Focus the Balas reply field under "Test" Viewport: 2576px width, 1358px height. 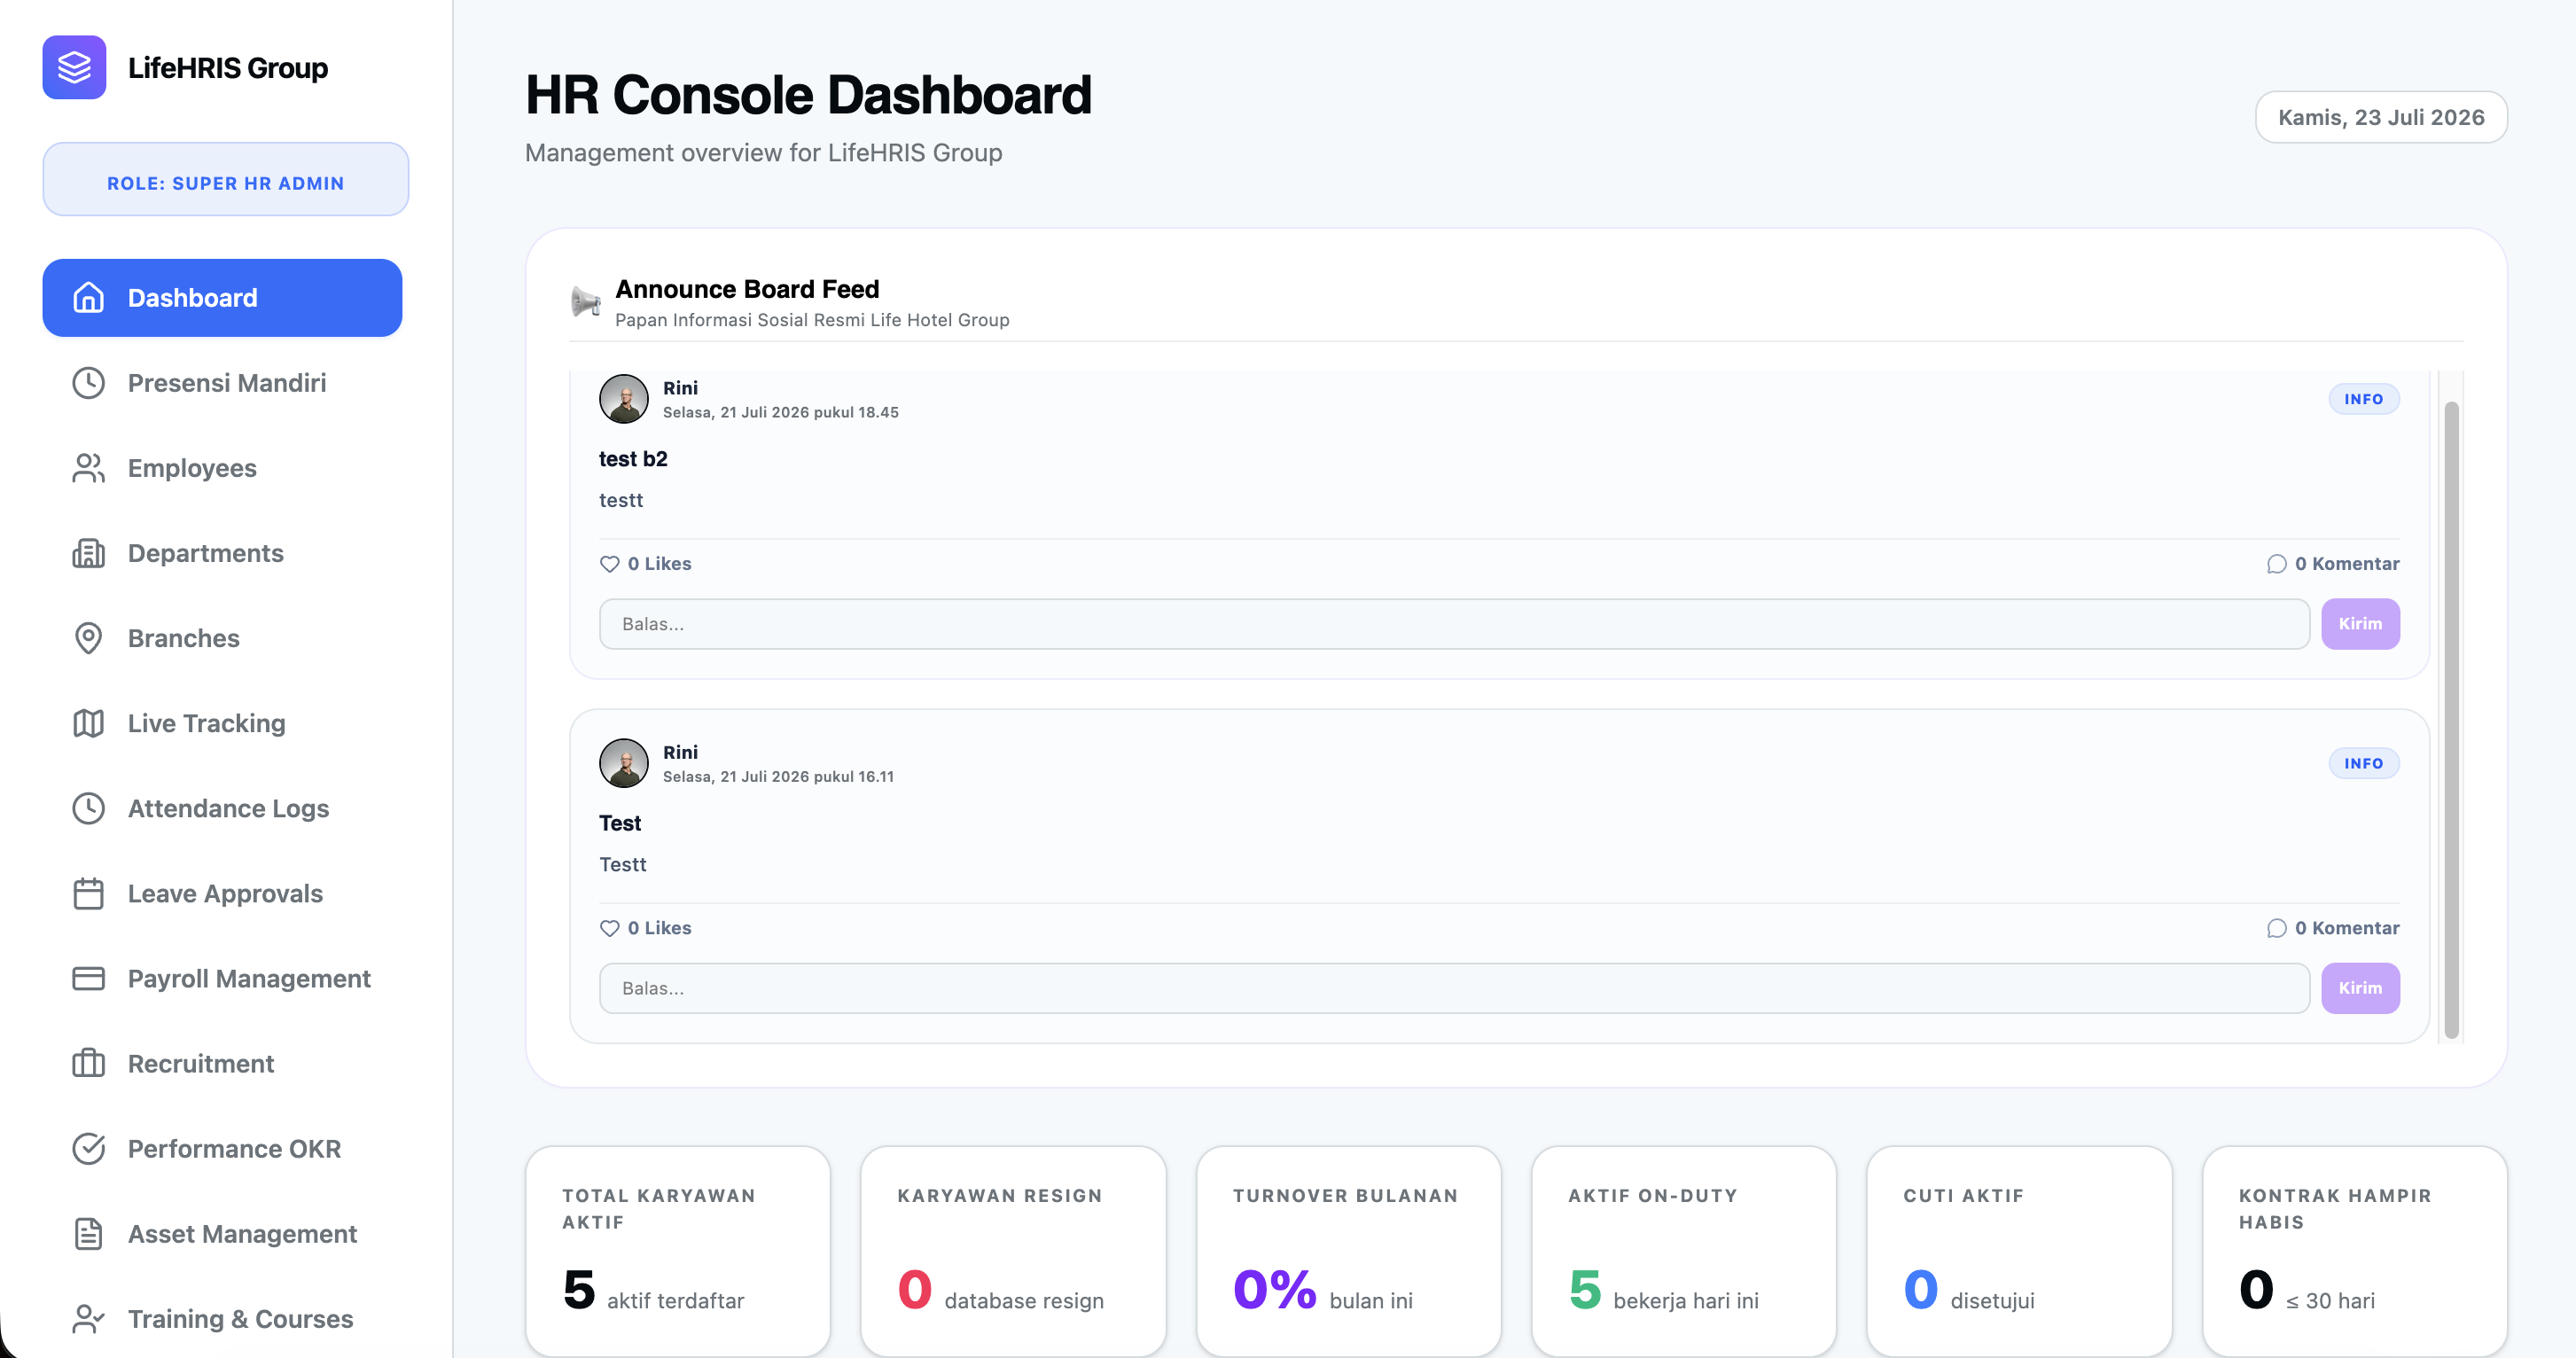(x=1454, y=987)
